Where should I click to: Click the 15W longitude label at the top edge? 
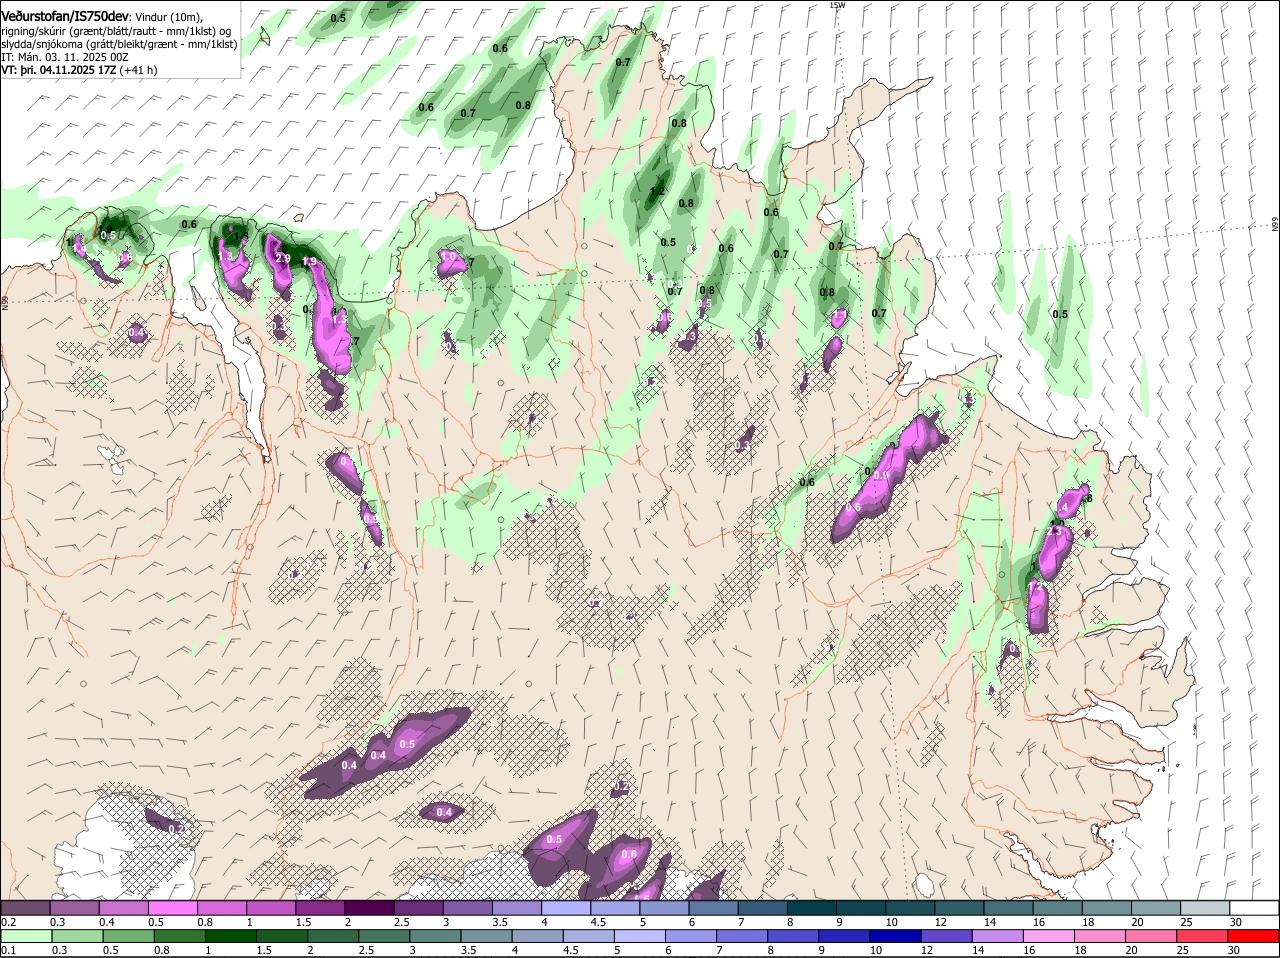(x=837, y=5)
